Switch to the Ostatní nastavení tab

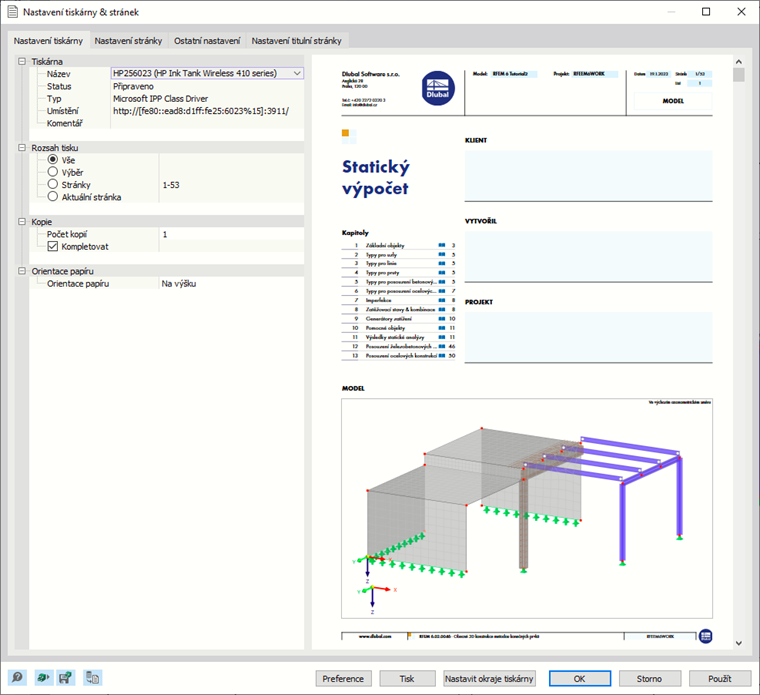pyautogui.click(x=207, y=41)
